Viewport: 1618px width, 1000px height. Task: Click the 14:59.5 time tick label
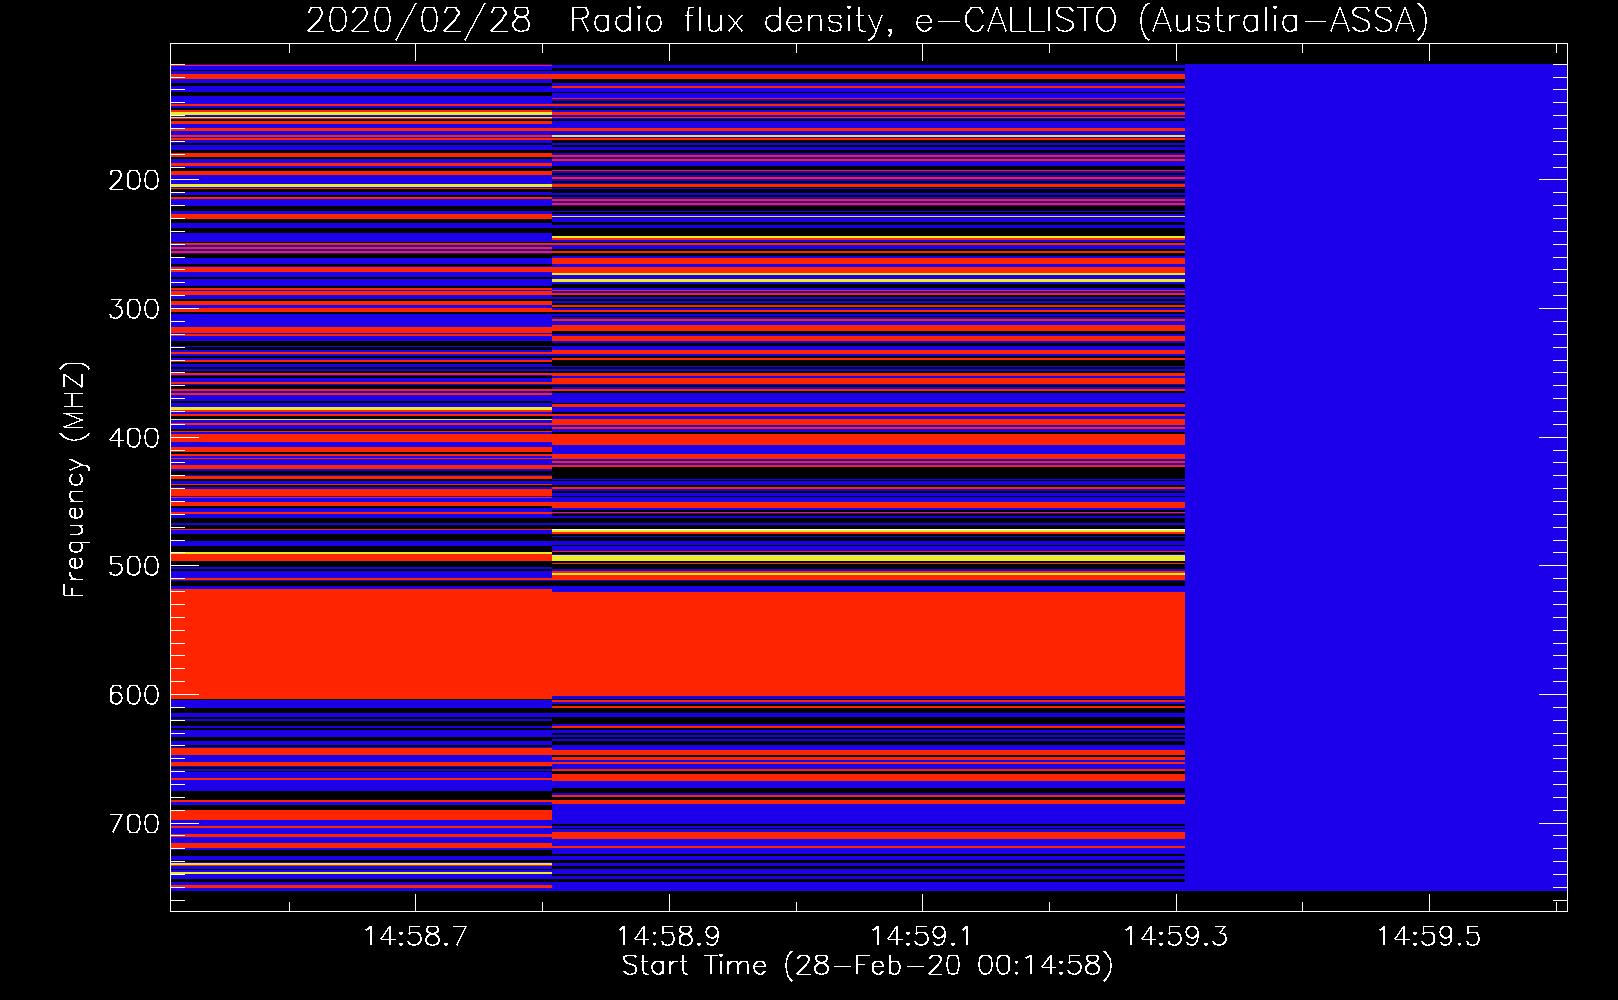1428,936
